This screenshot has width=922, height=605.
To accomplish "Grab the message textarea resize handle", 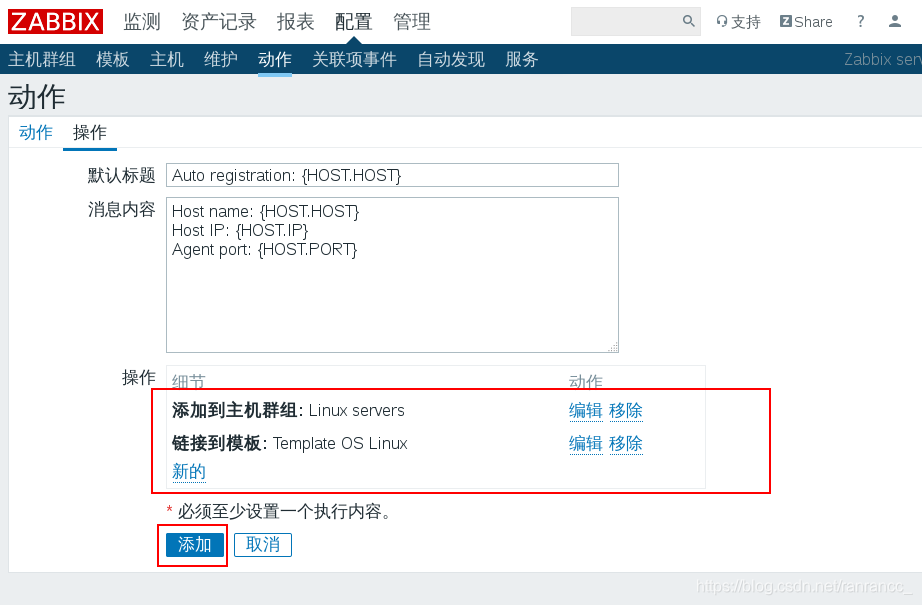I will click(613, 347).
